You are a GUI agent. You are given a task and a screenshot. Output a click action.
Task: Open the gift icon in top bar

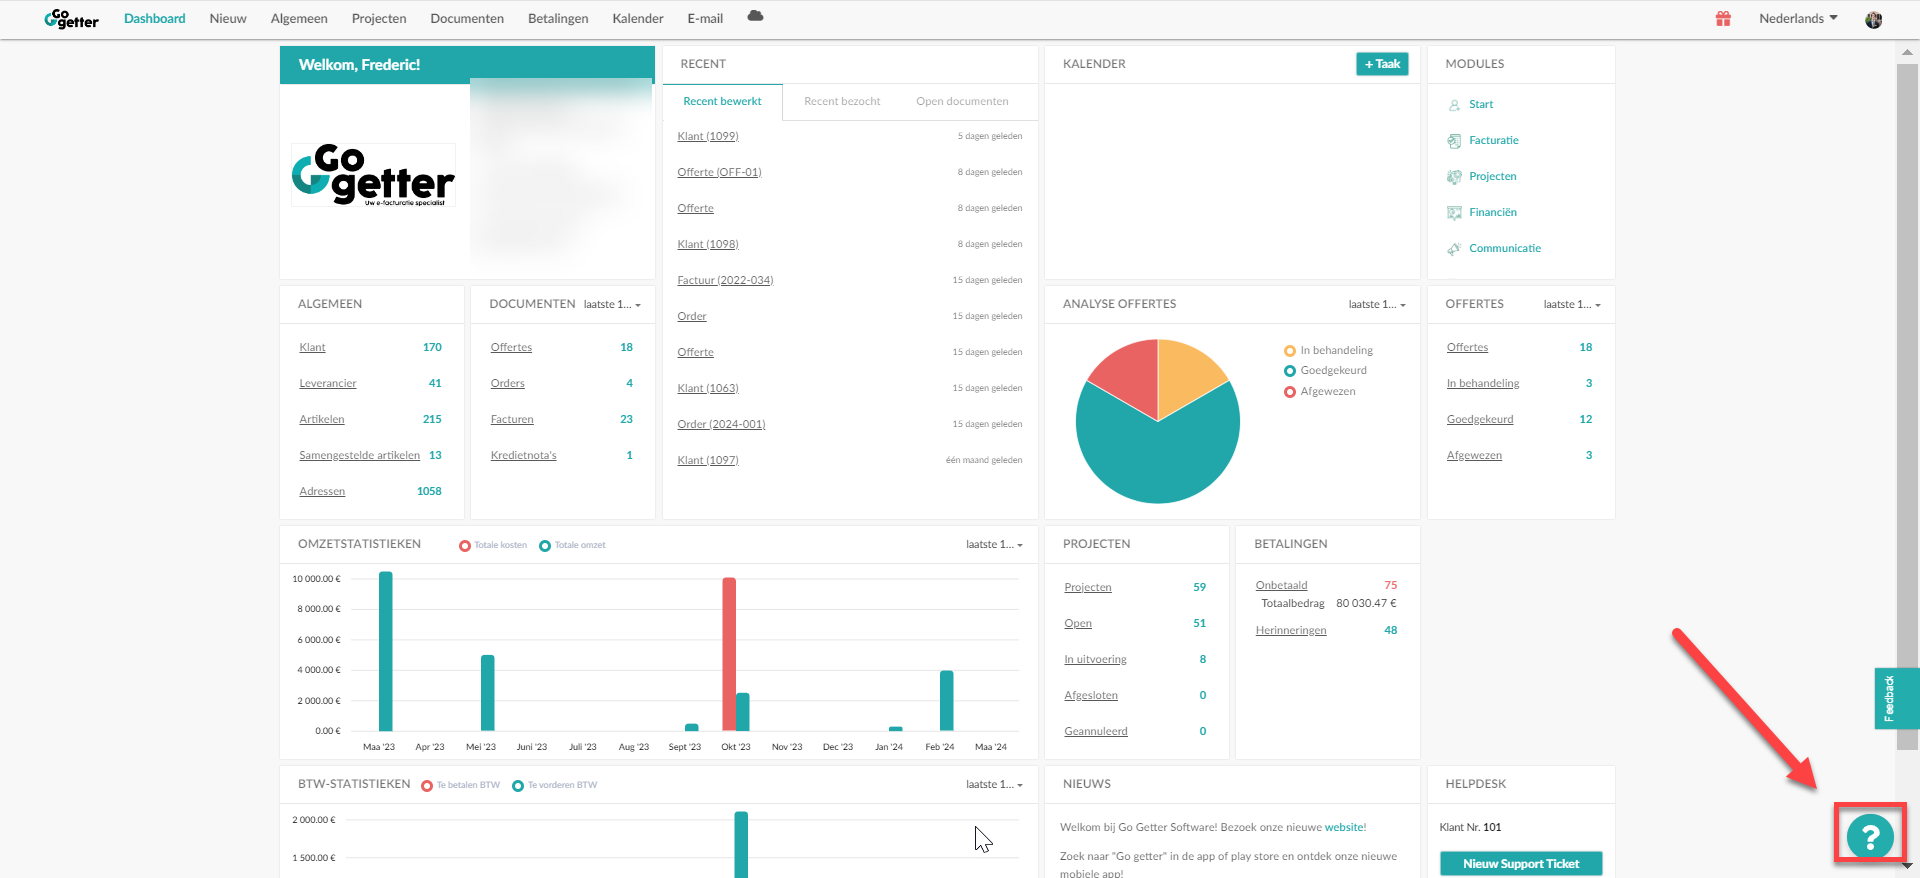click(x=1723, y=18)
